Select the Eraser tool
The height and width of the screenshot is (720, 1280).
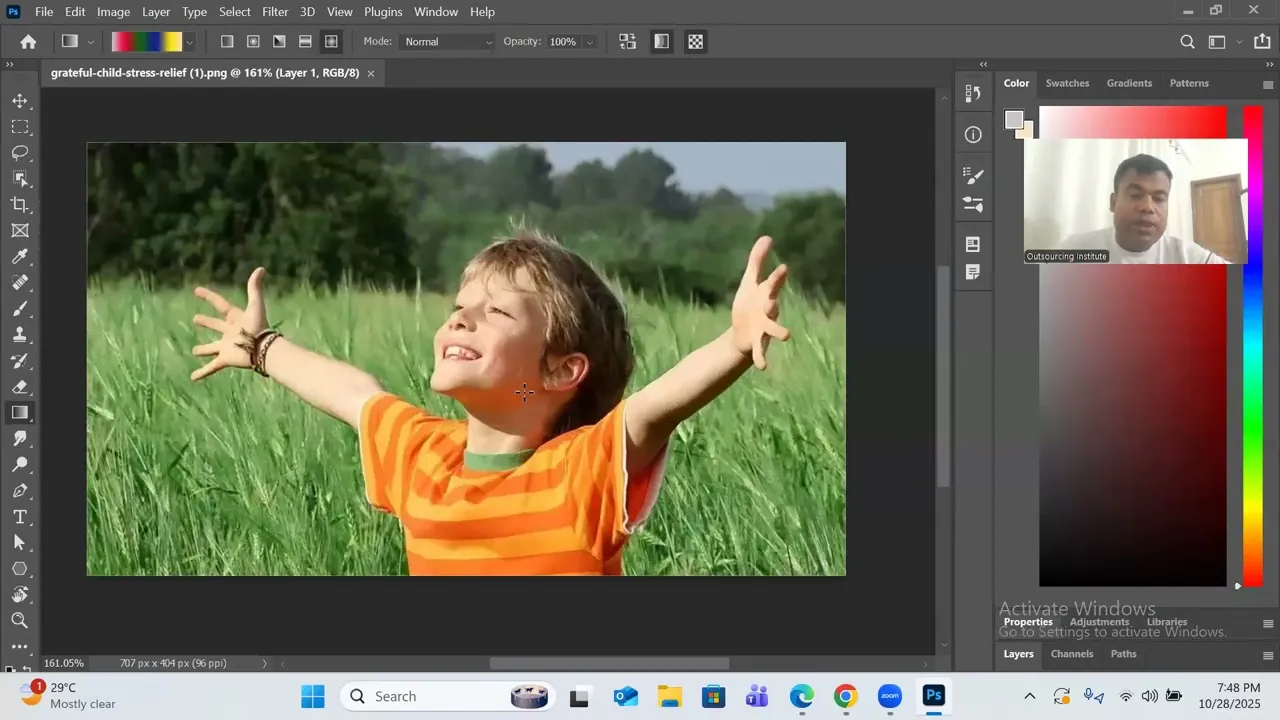click(x=20, y=387)
